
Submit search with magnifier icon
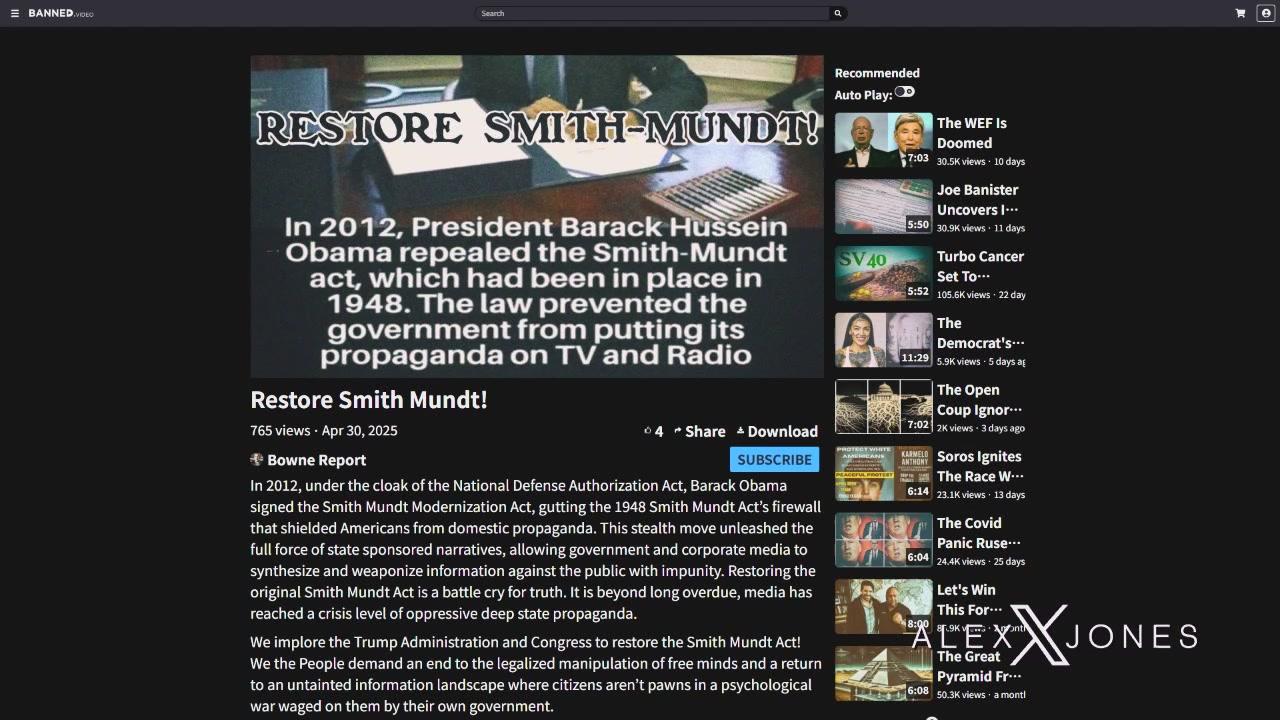[x=838, y=13]
